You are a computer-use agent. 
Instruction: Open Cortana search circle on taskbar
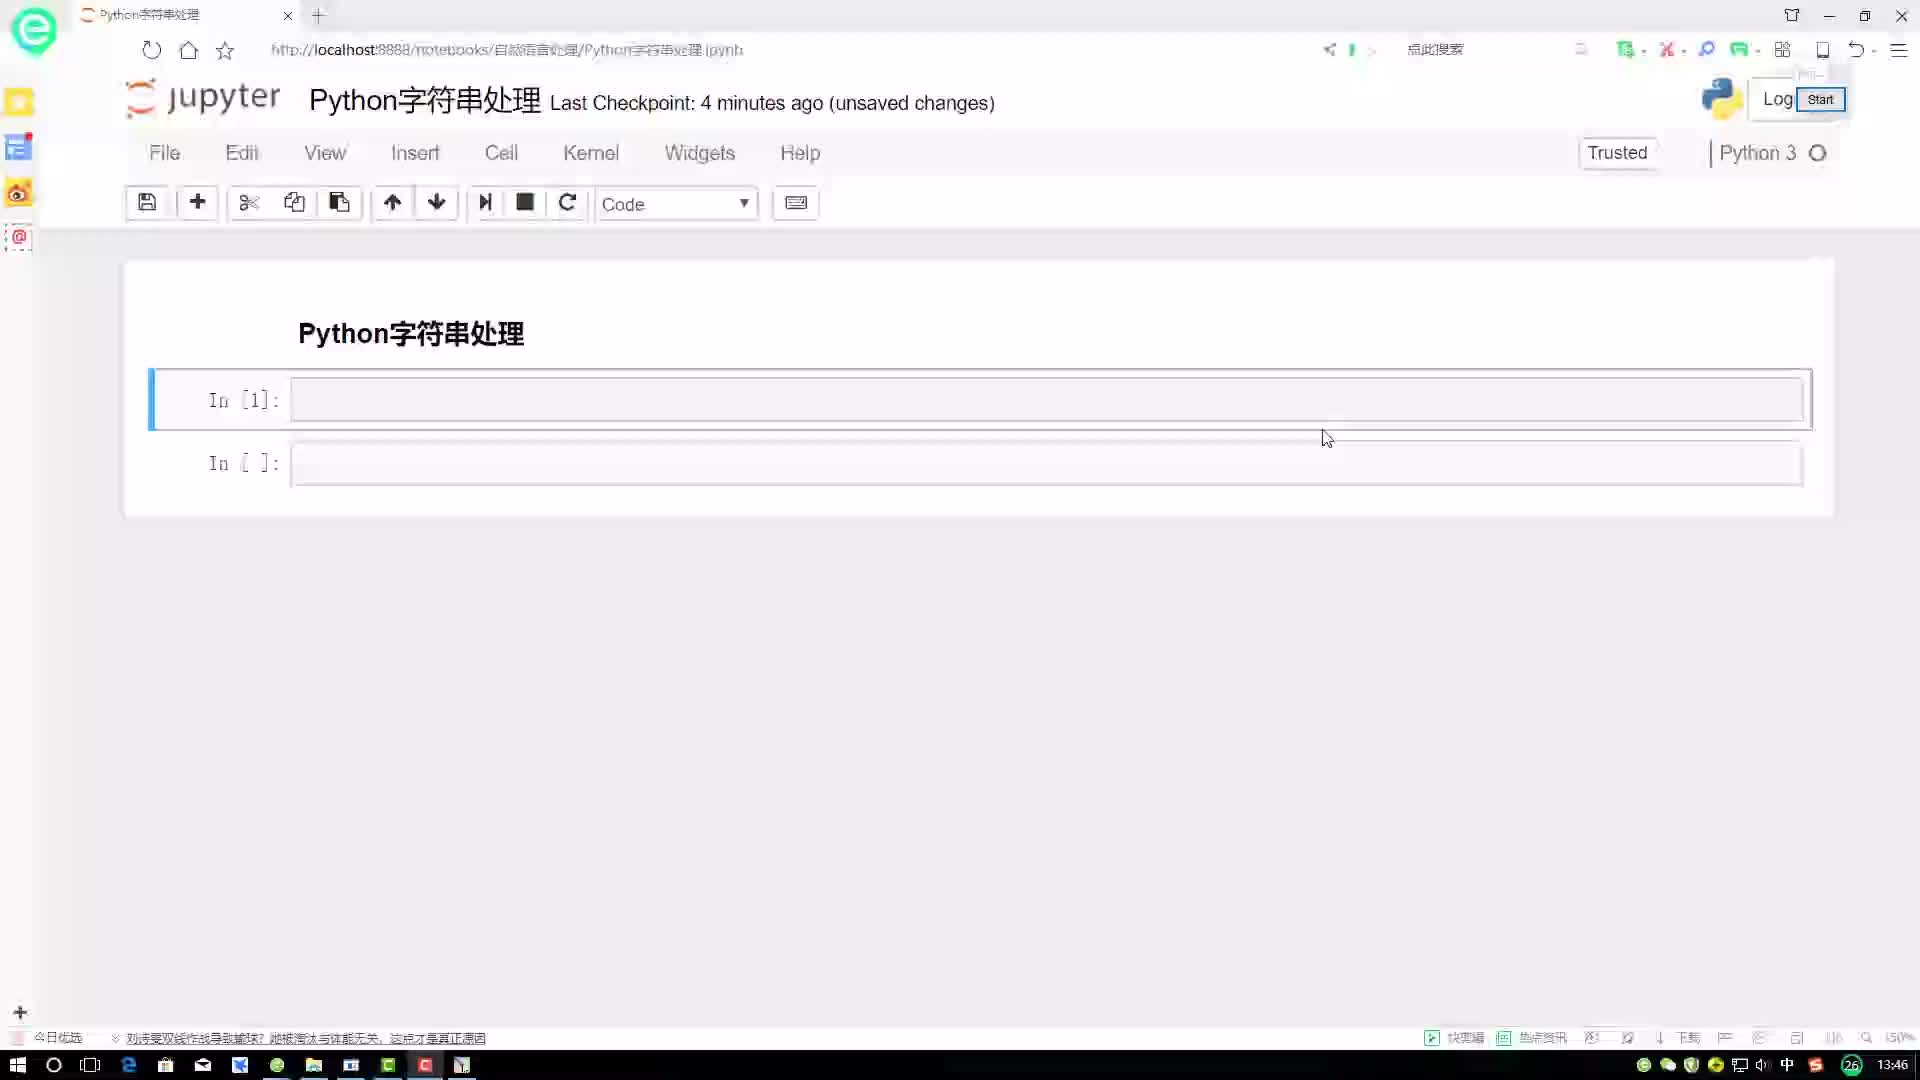point(54,1065)
